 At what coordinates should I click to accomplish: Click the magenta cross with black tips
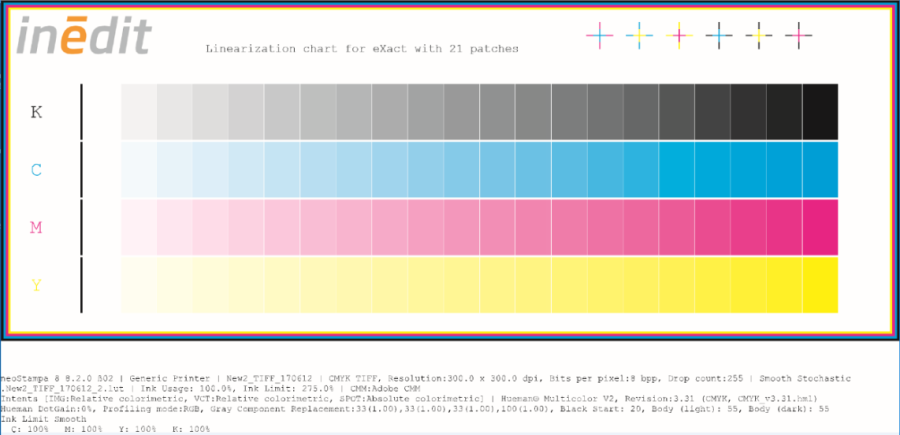(799, 35)
